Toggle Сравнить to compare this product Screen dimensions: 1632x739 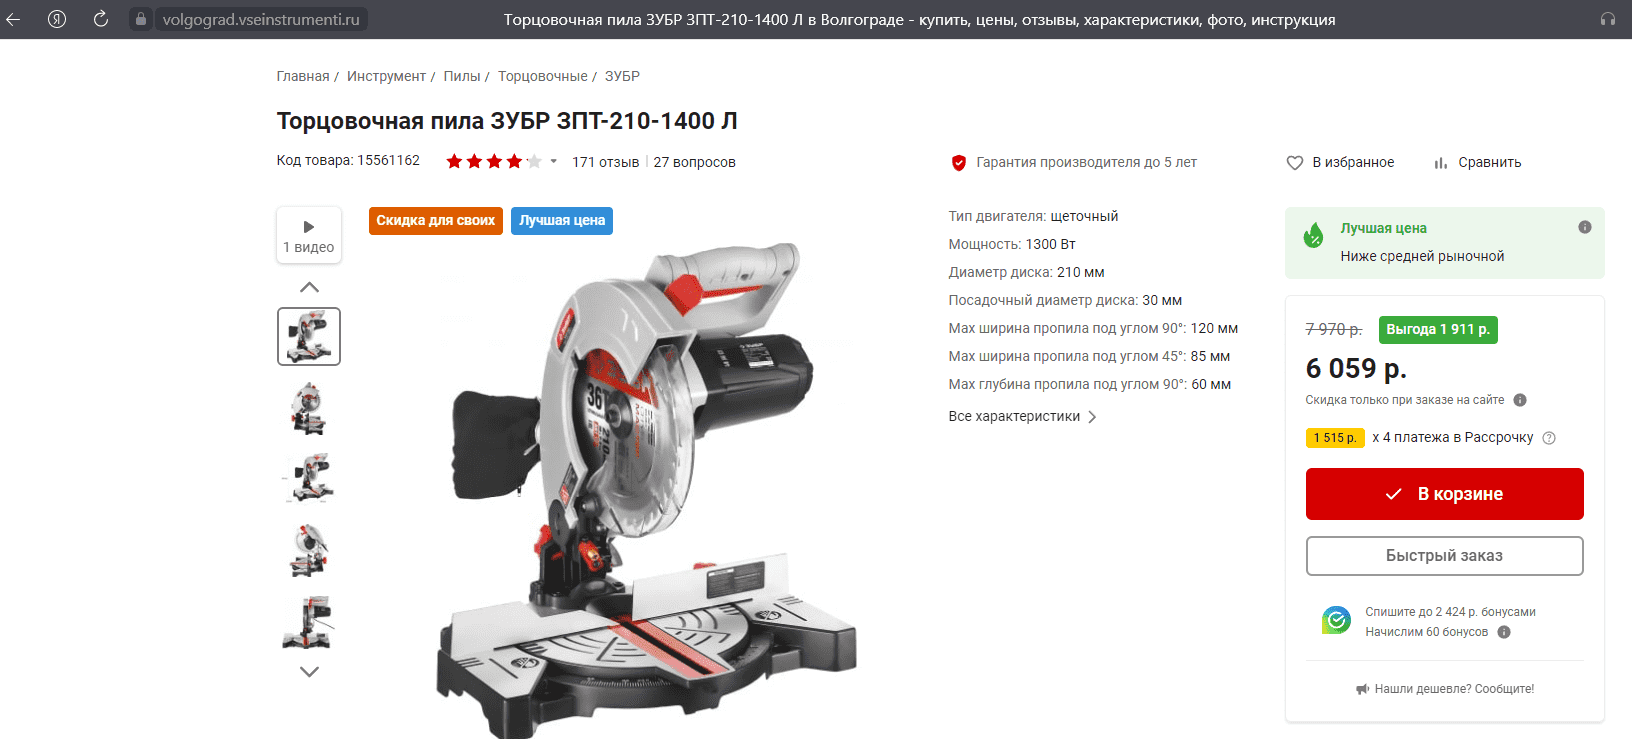[1478, 162]
